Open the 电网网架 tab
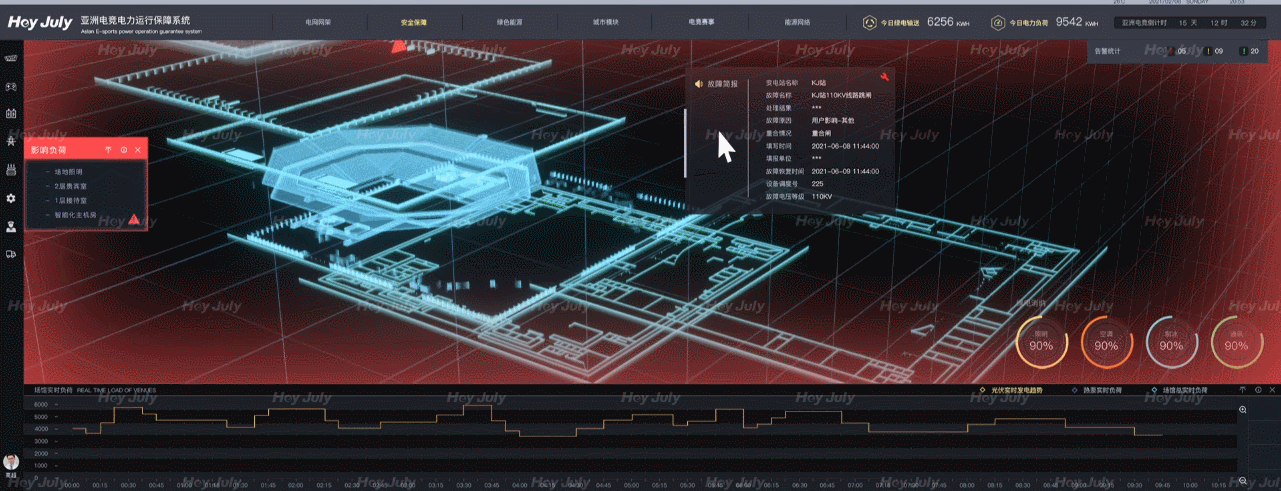This screenshot has width=1281, height=491. tap(318, 21)
